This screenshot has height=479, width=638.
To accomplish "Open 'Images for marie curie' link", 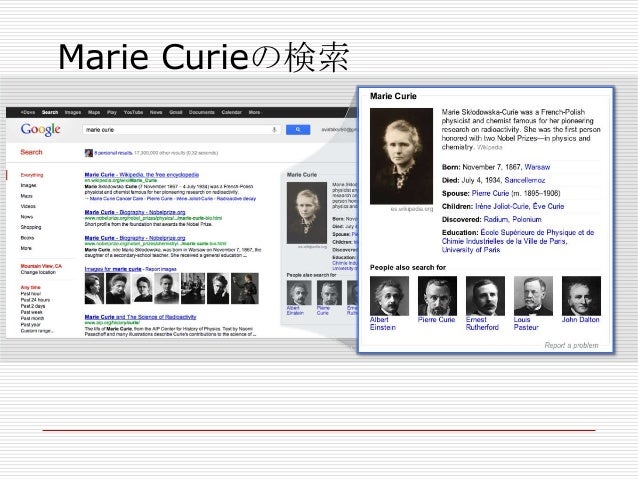I will point(113,269).
